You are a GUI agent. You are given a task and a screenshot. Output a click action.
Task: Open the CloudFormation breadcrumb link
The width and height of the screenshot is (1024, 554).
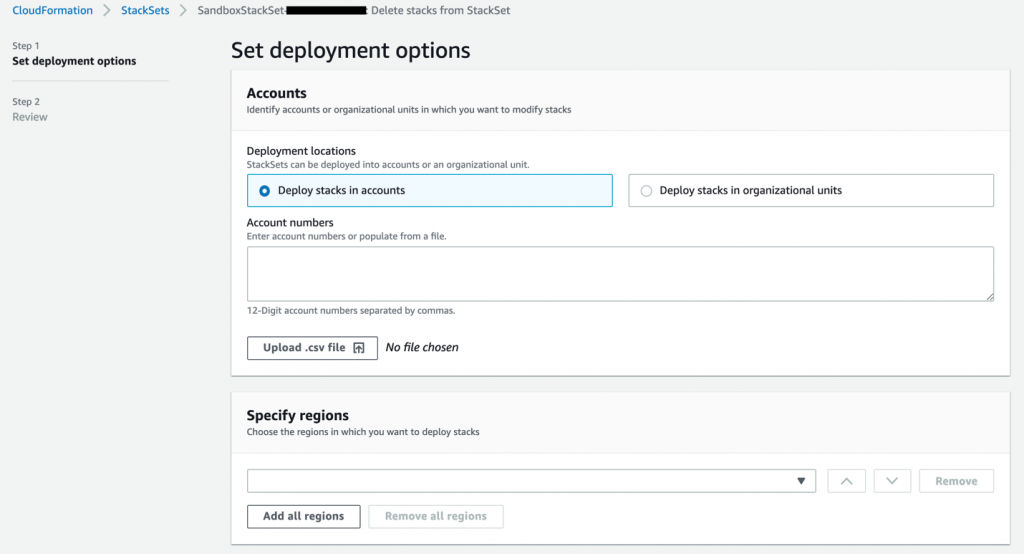pyautogui.click(x=52, y=10)
